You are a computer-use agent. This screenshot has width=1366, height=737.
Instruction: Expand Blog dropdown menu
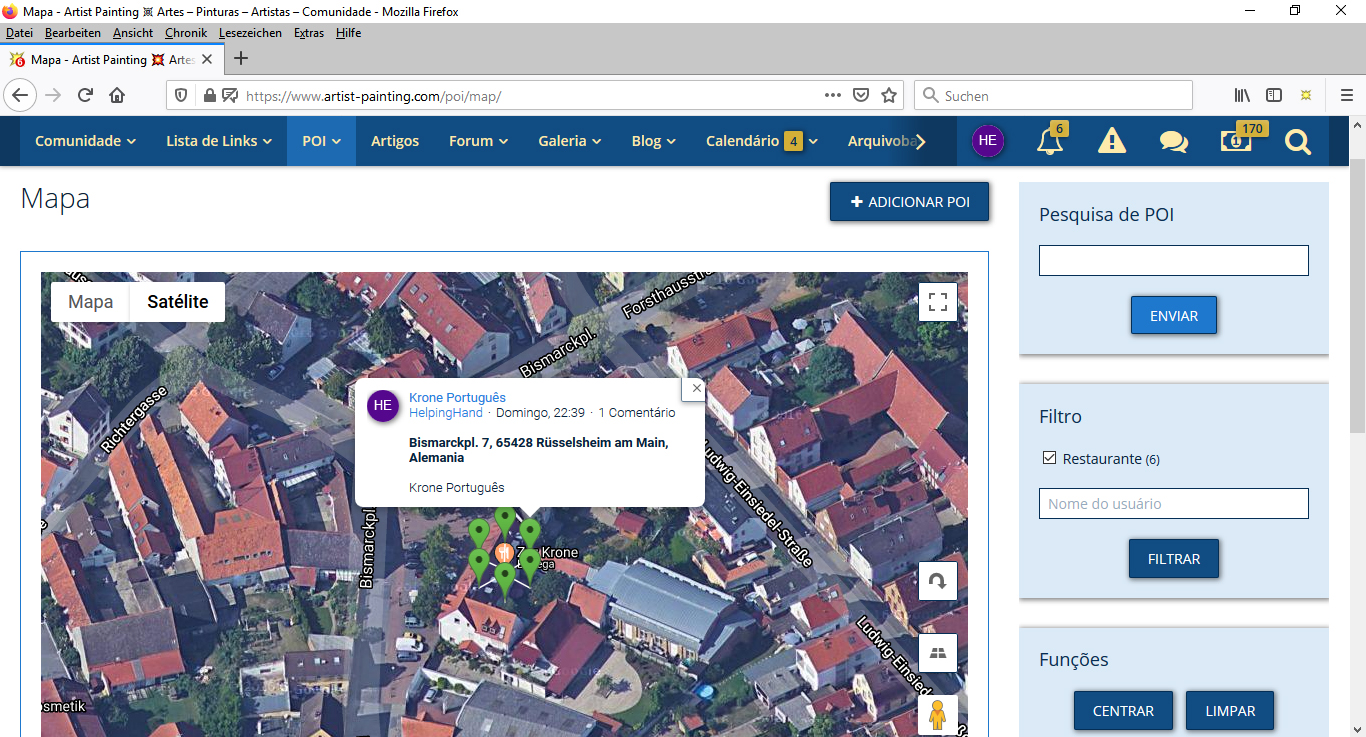[654, 141]
